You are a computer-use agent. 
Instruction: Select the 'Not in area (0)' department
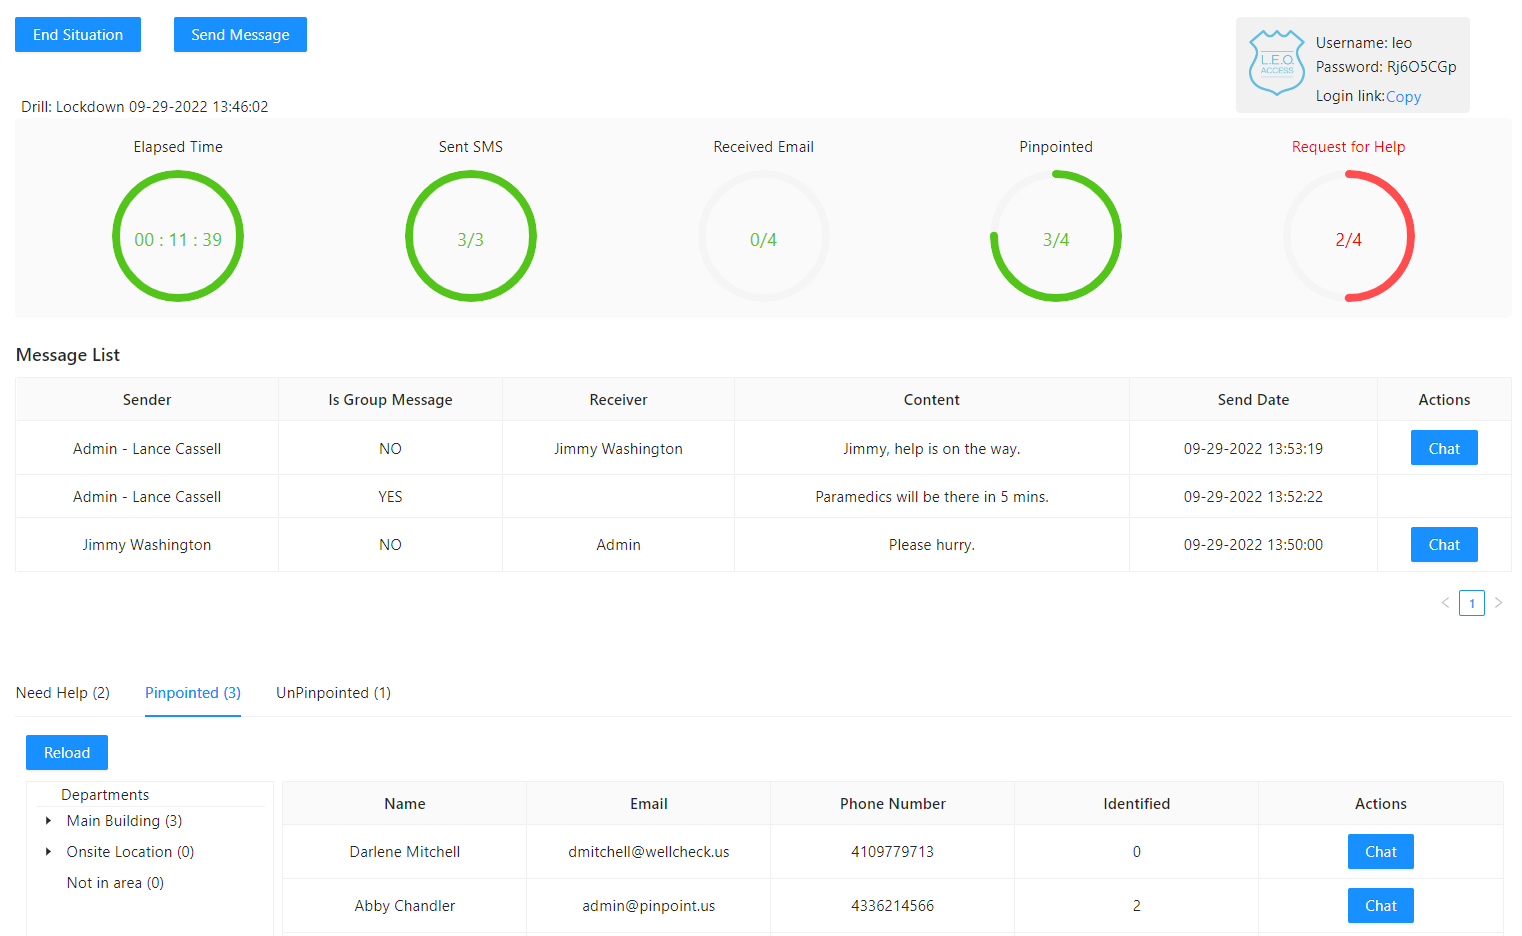[114, 882]
